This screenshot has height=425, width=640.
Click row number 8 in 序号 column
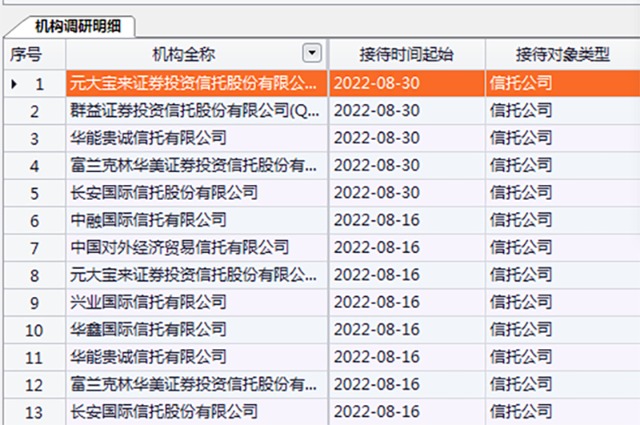(35, 276)
